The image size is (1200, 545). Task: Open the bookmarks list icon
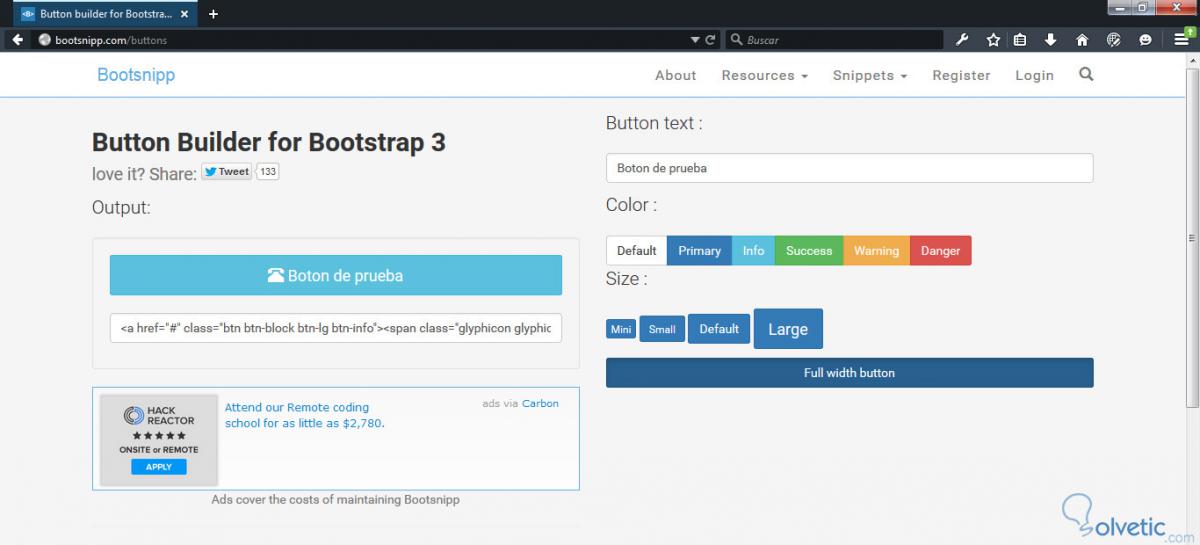(x=1021, y=40)
